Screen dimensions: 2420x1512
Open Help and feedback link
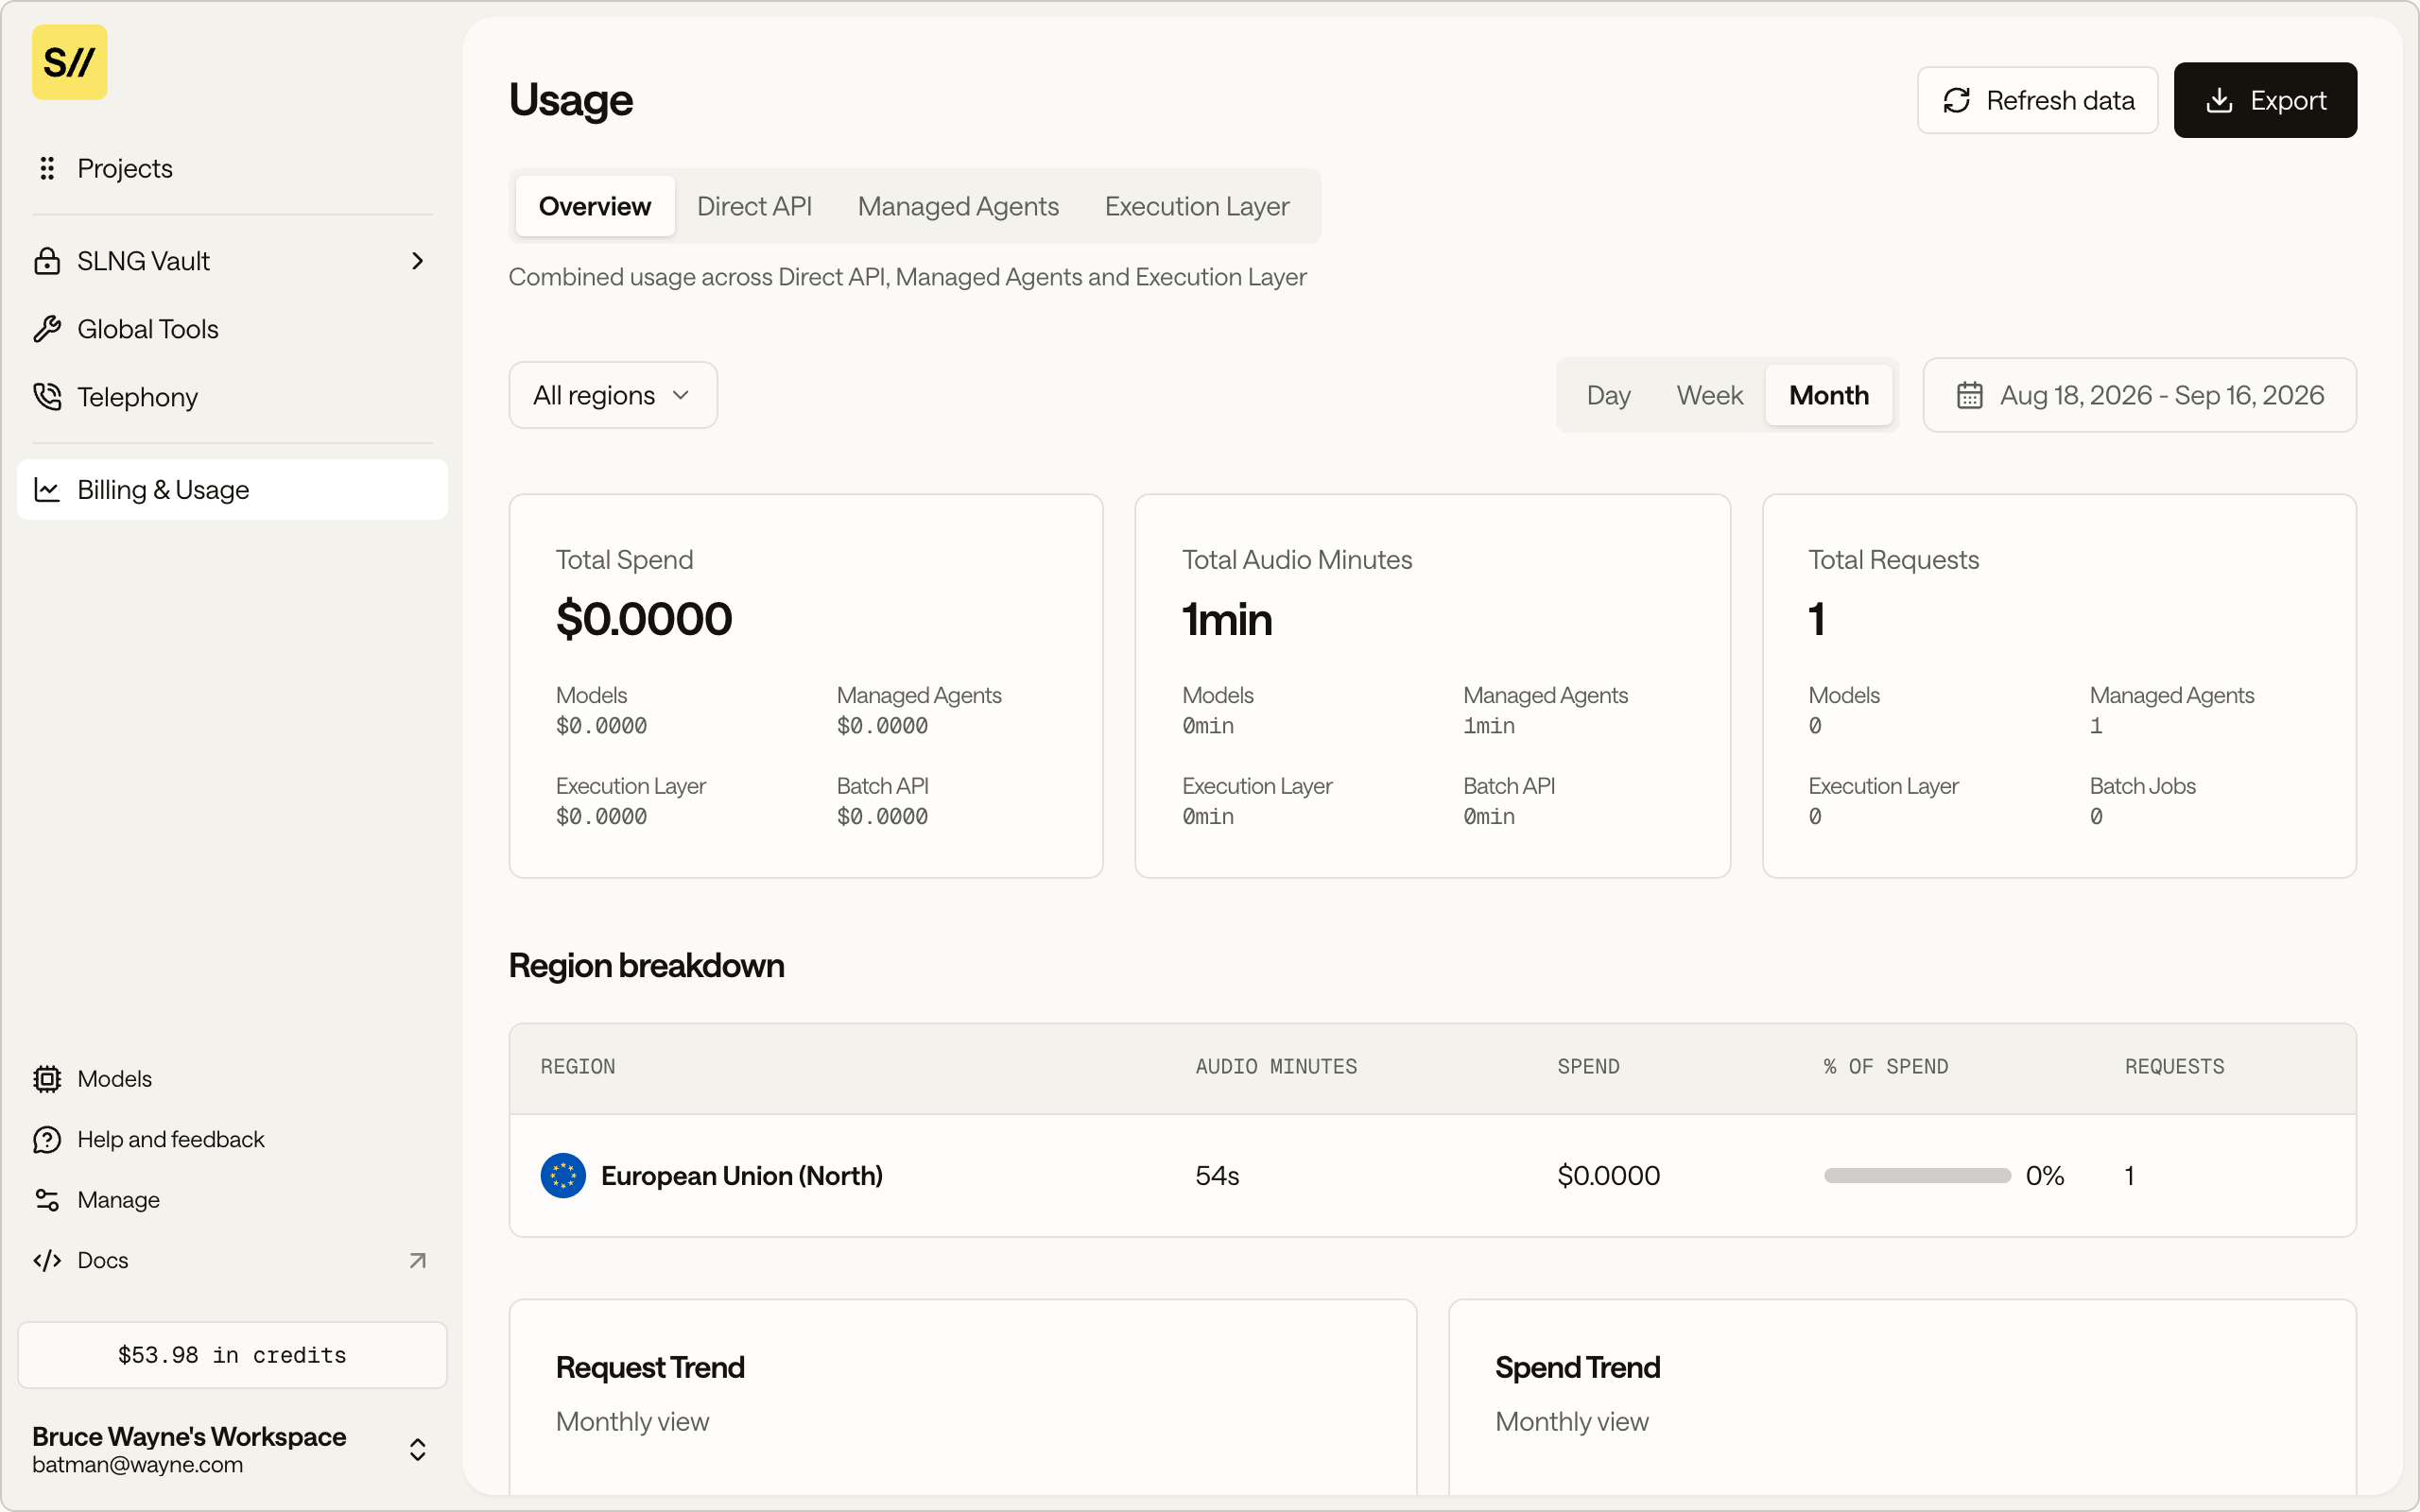tap(232, 1139)
